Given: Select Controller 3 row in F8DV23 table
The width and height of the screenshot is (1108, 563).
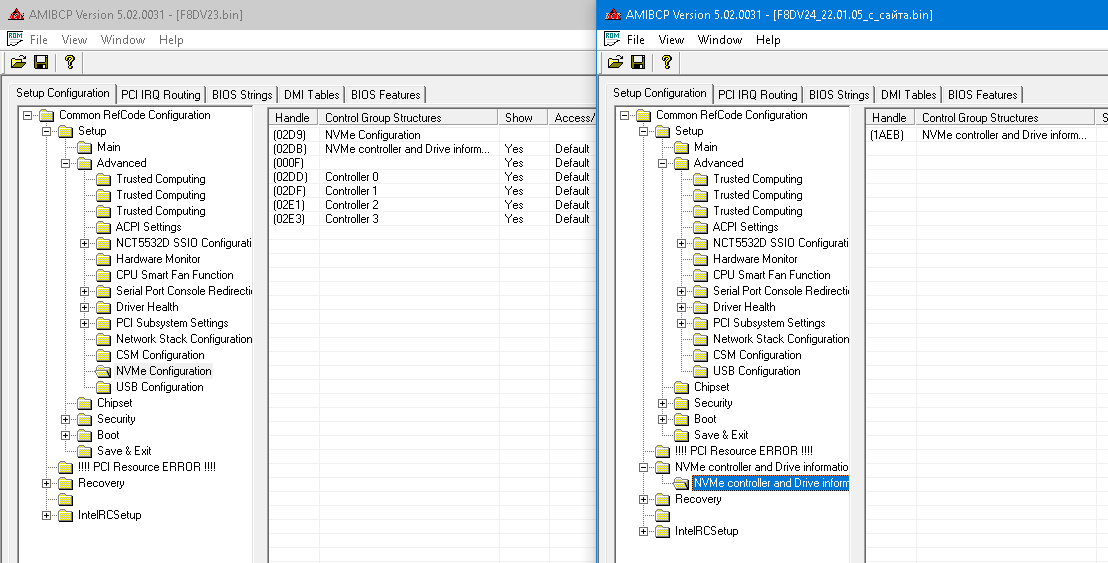Looking at the screenshot, I should tap(432, 219).
